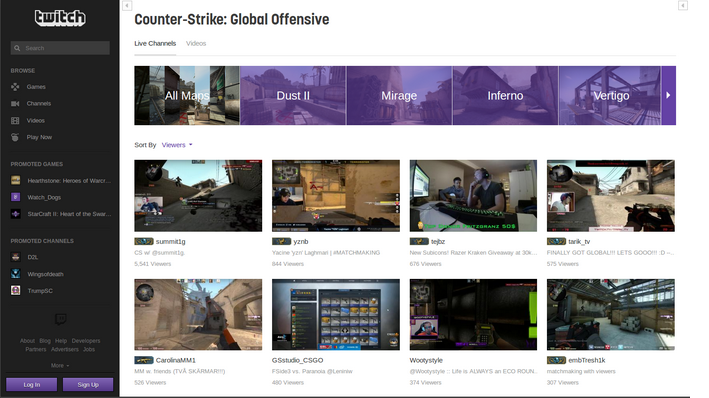Click the Wingsofdeath channel avatar
This screenshot has width=709, height=398.
coord(15,274)
